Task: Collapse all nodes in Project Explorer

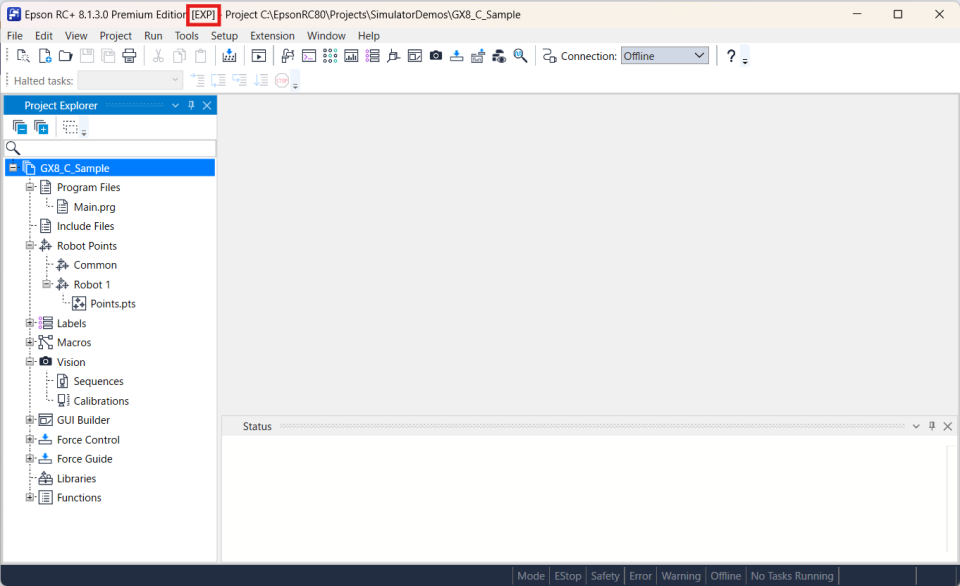Action: 20,127
